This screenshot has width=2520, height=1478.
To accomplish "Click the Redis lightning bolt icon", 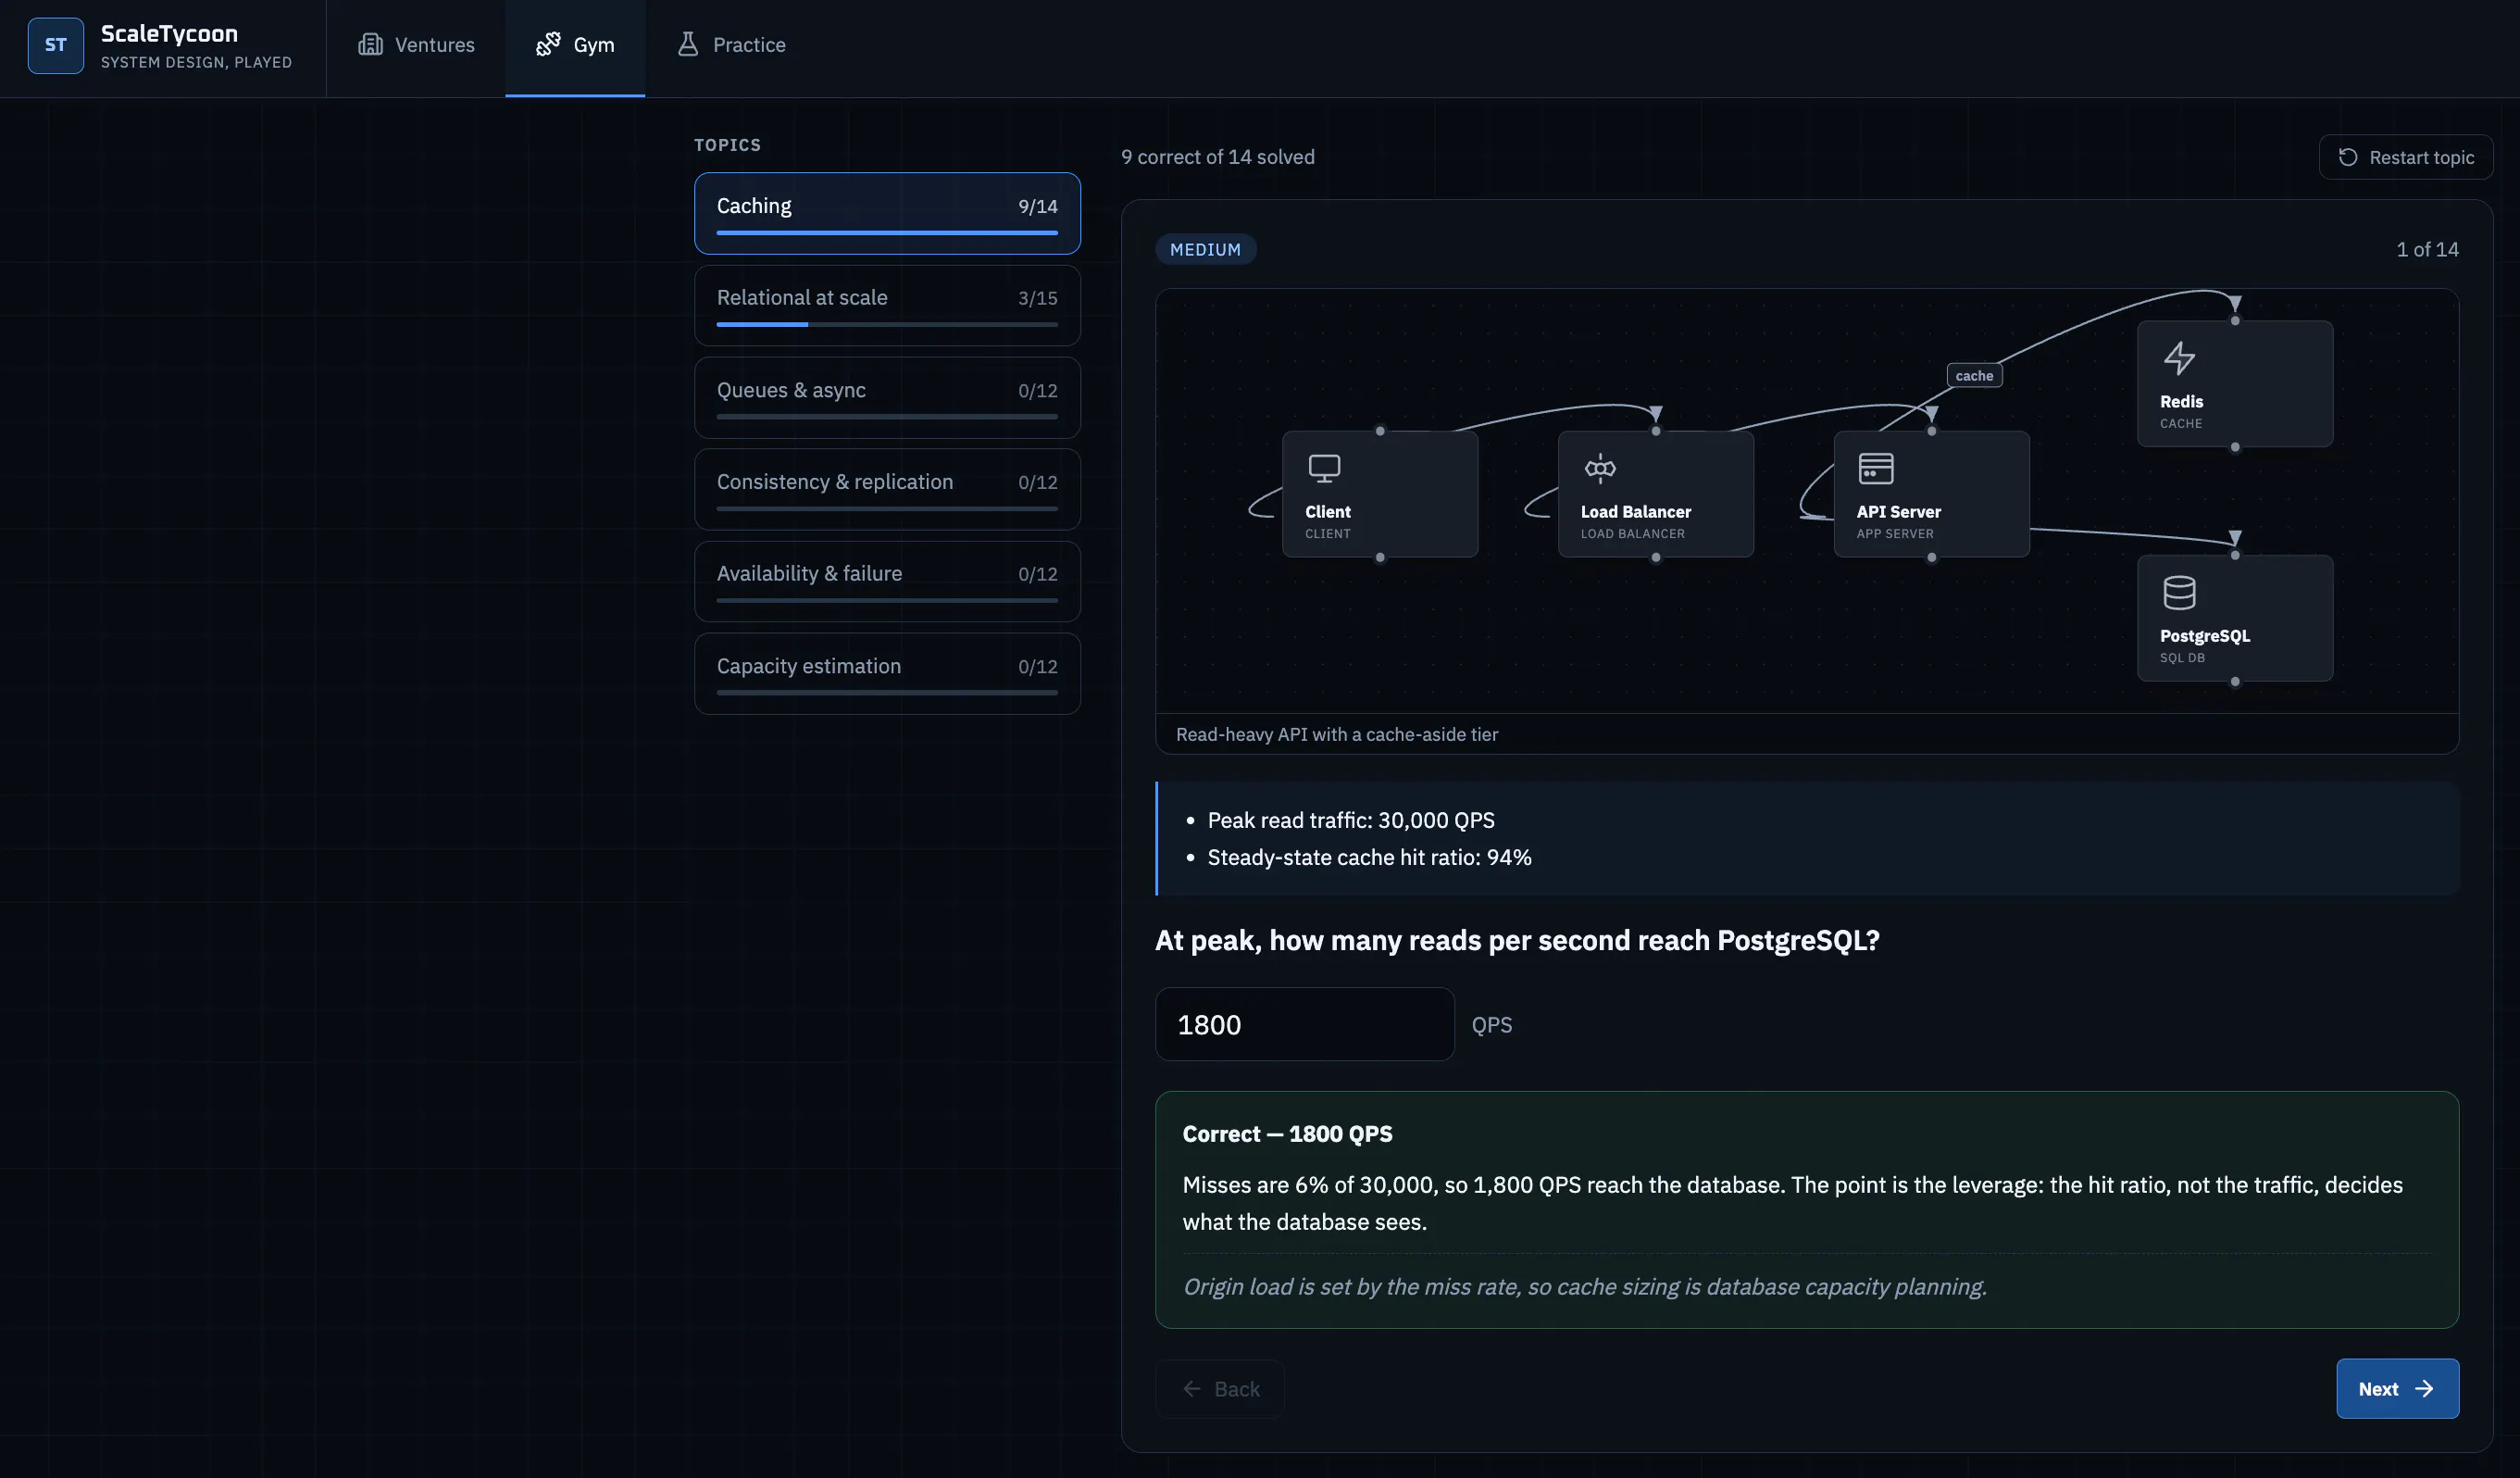I will pyautogui.click(x=2179, y=358).
